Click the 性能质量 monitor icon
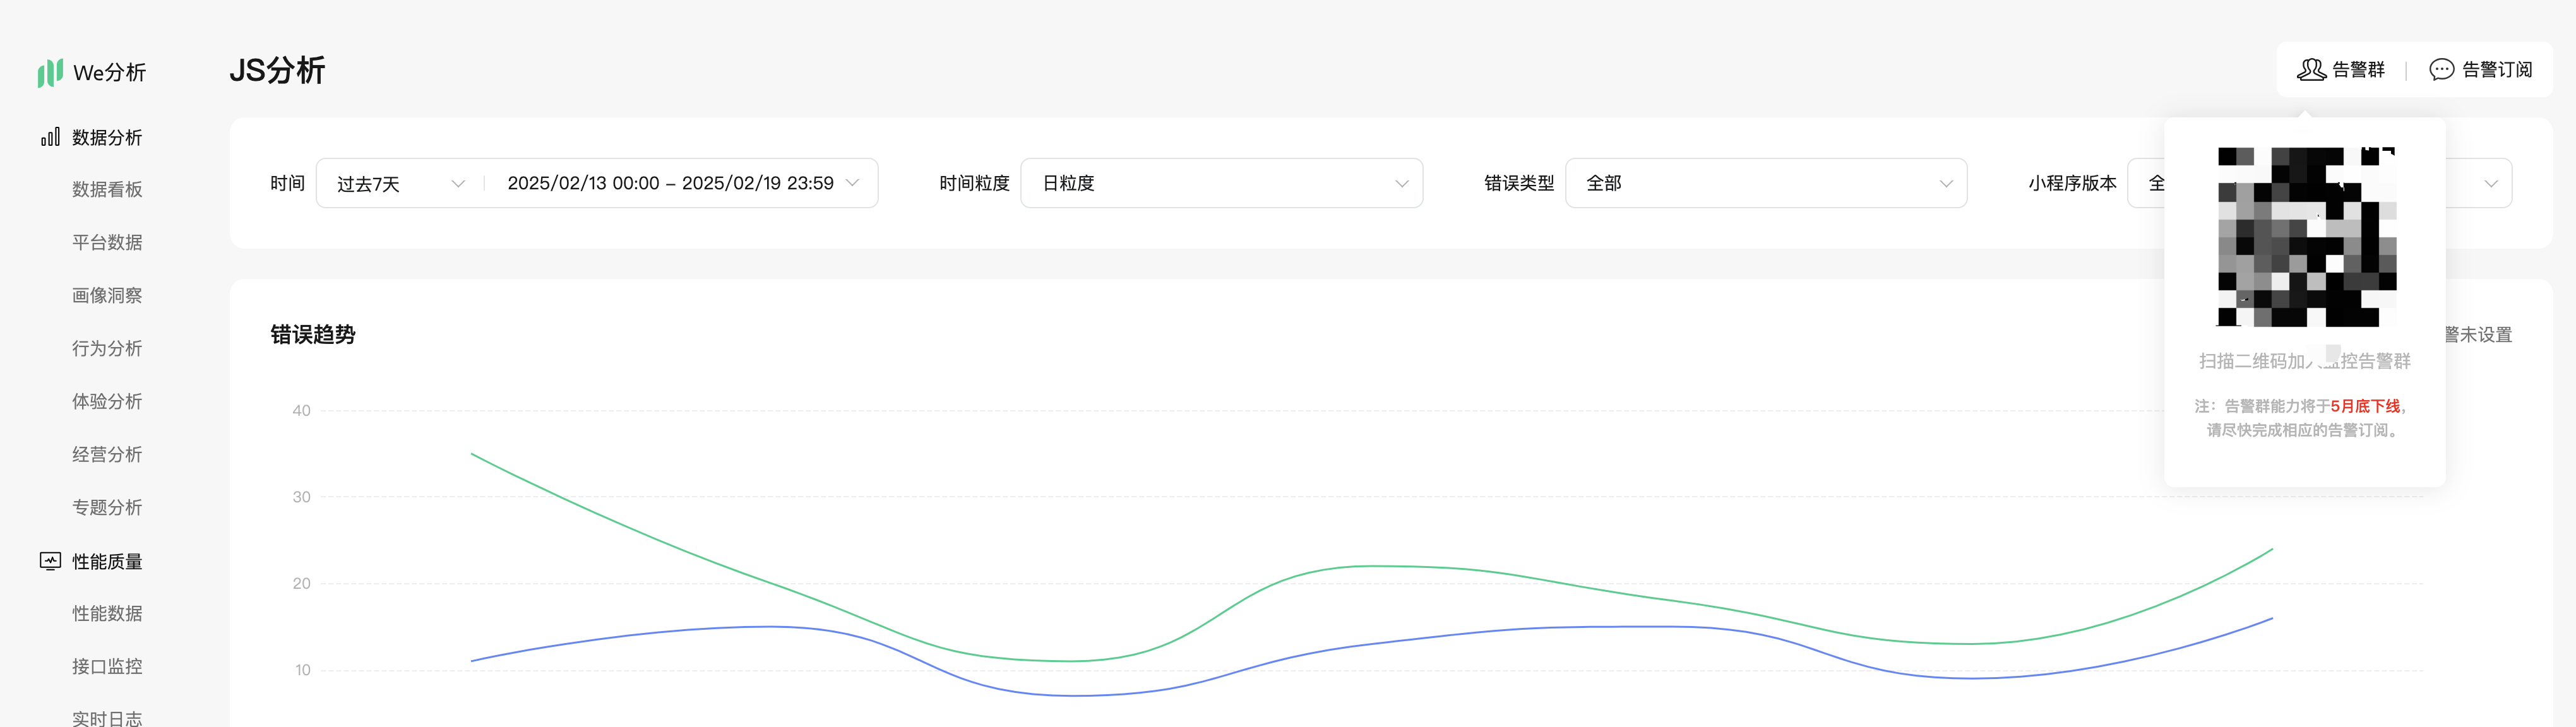The image size is (2576, 727). [x=50, y=561]
